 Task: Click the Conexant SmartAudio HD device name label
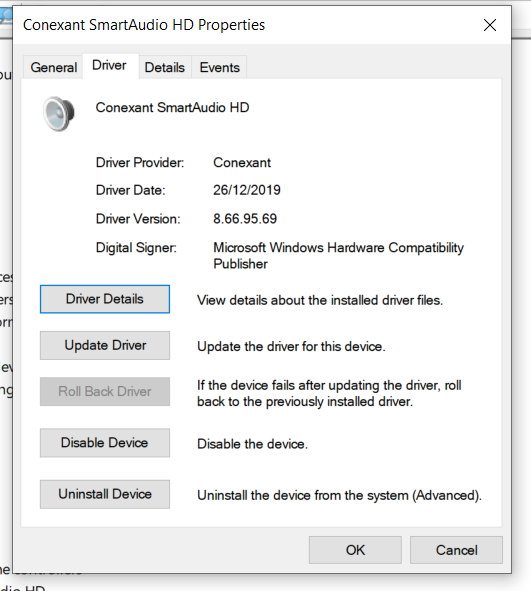(172, 107)
